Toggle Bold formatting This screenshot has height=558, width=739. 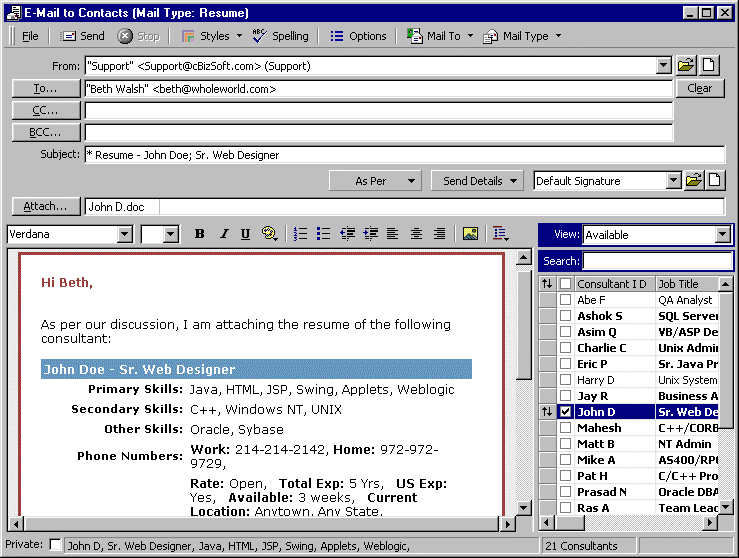point(200,234)
